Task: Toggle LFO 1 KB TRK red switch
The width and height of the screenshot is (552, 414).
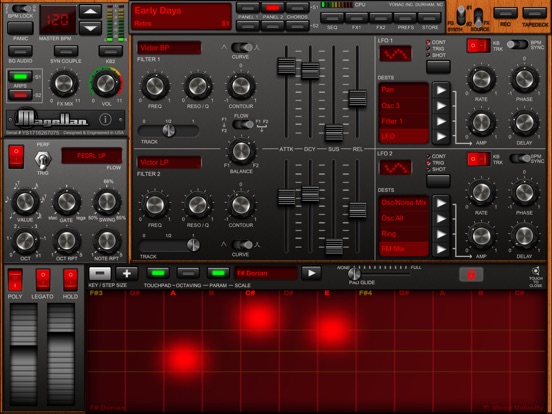Action: tap(478, 46)
